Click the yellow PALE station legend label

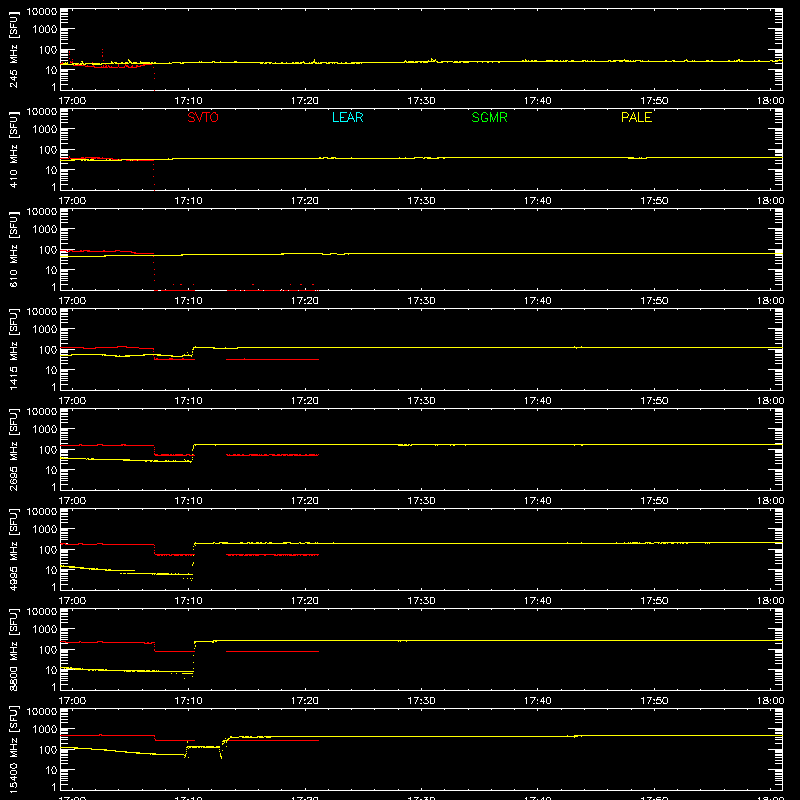pyautogui.click(x=636, y=117)
